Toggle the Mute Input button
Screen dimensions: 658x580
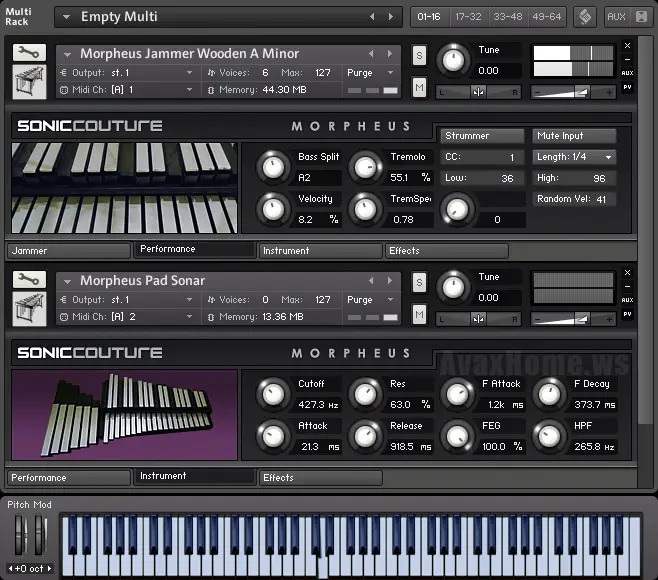coord(574,136)
